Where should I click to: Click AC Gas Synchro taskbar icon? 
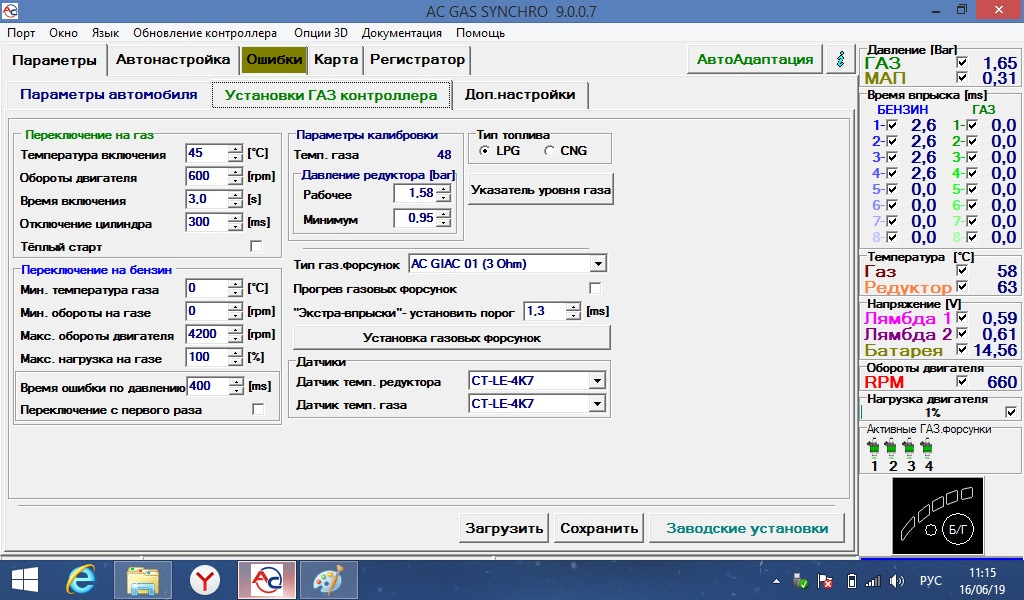tap(266, 580)
